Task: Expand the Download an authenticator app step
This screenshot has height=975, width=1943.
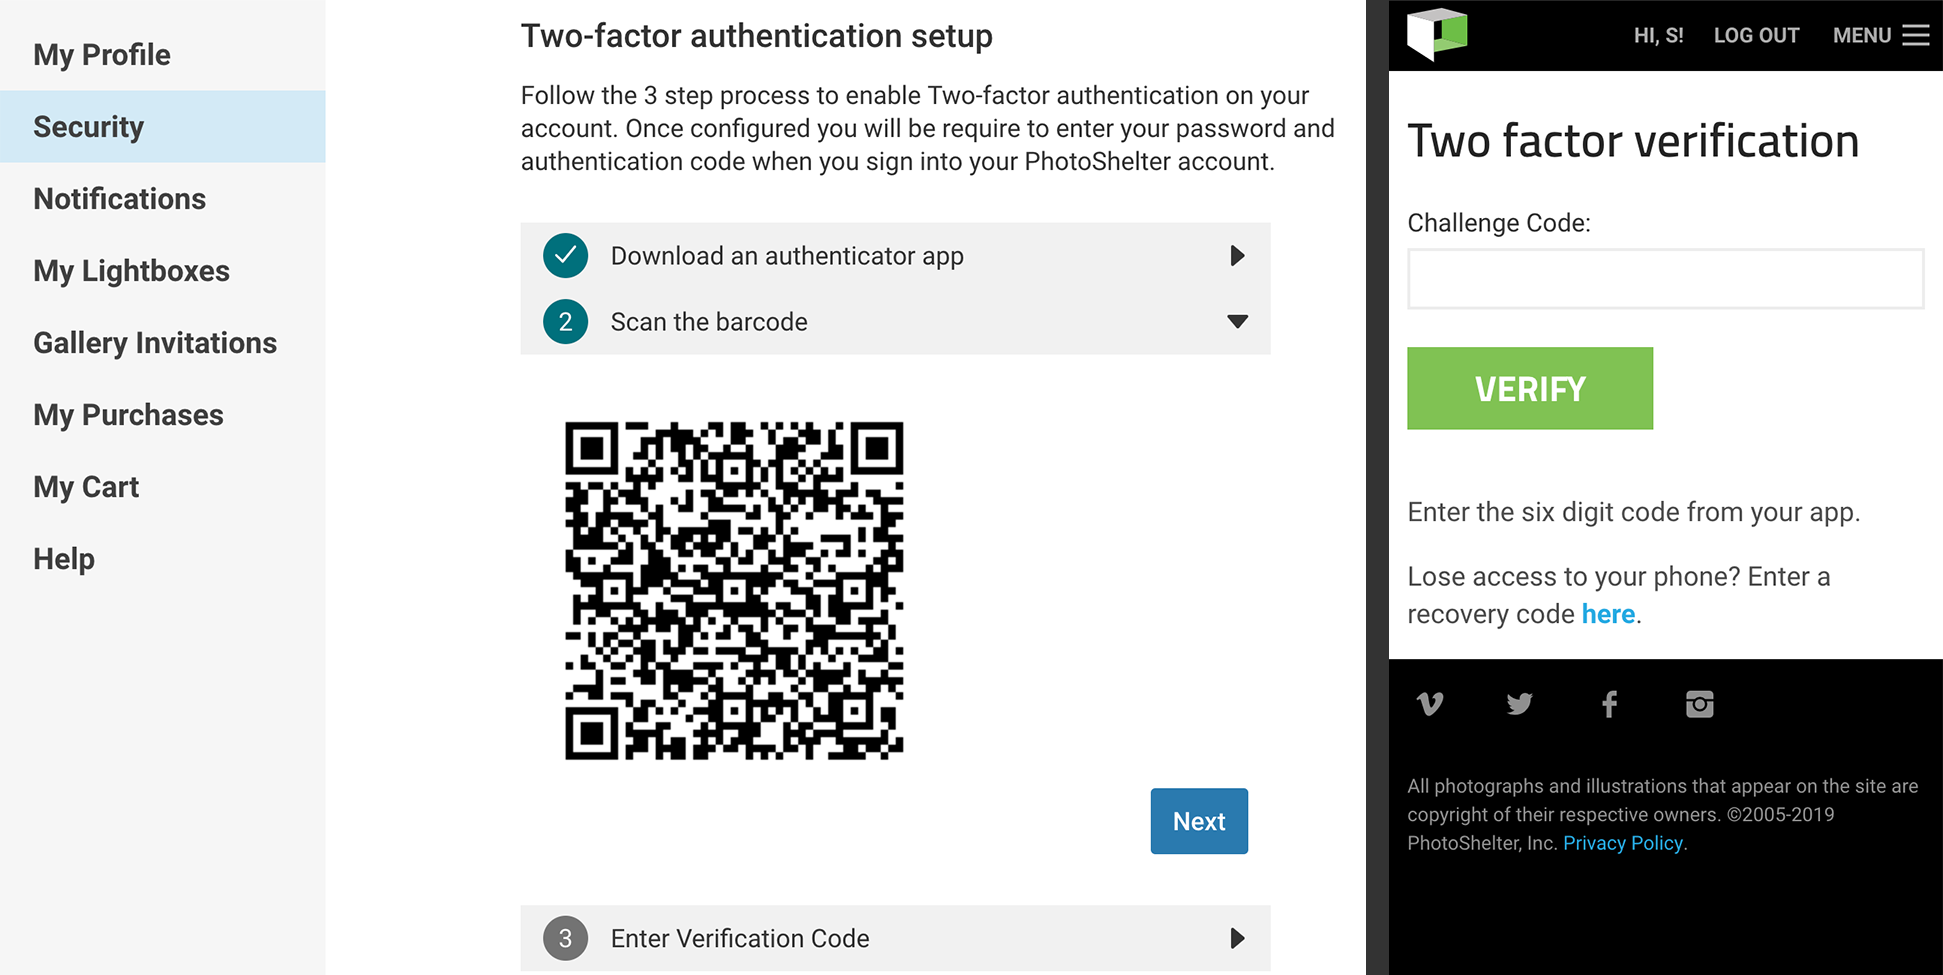Action: pos(1237,256)
